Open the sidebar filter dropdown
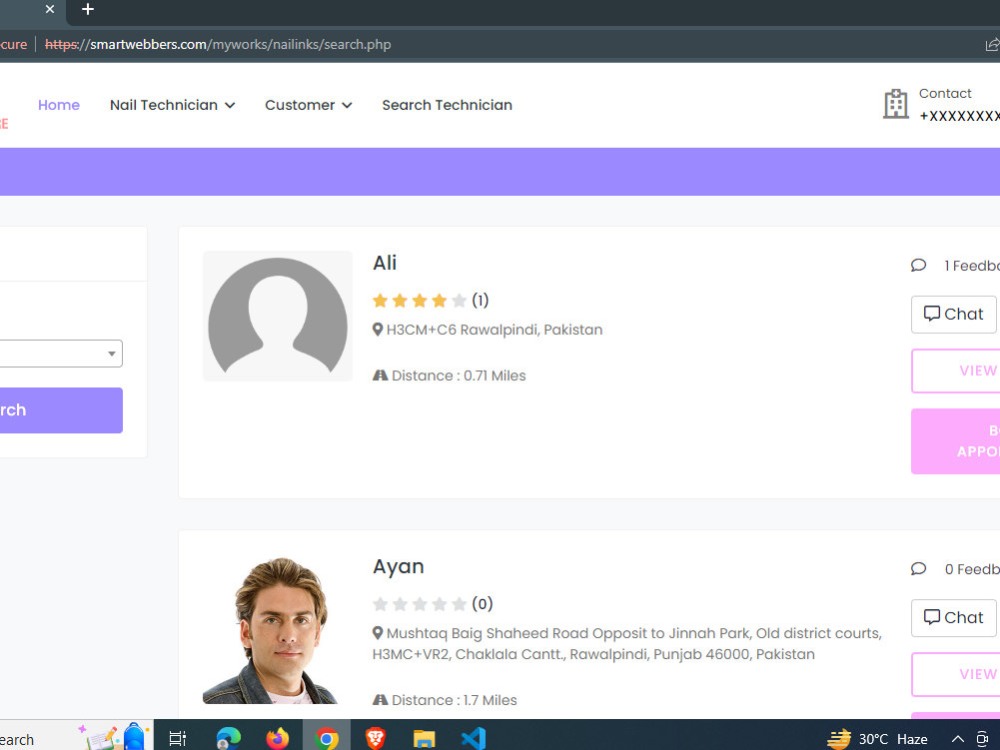Screen dimensions: 1000x750 pos(61,354)
